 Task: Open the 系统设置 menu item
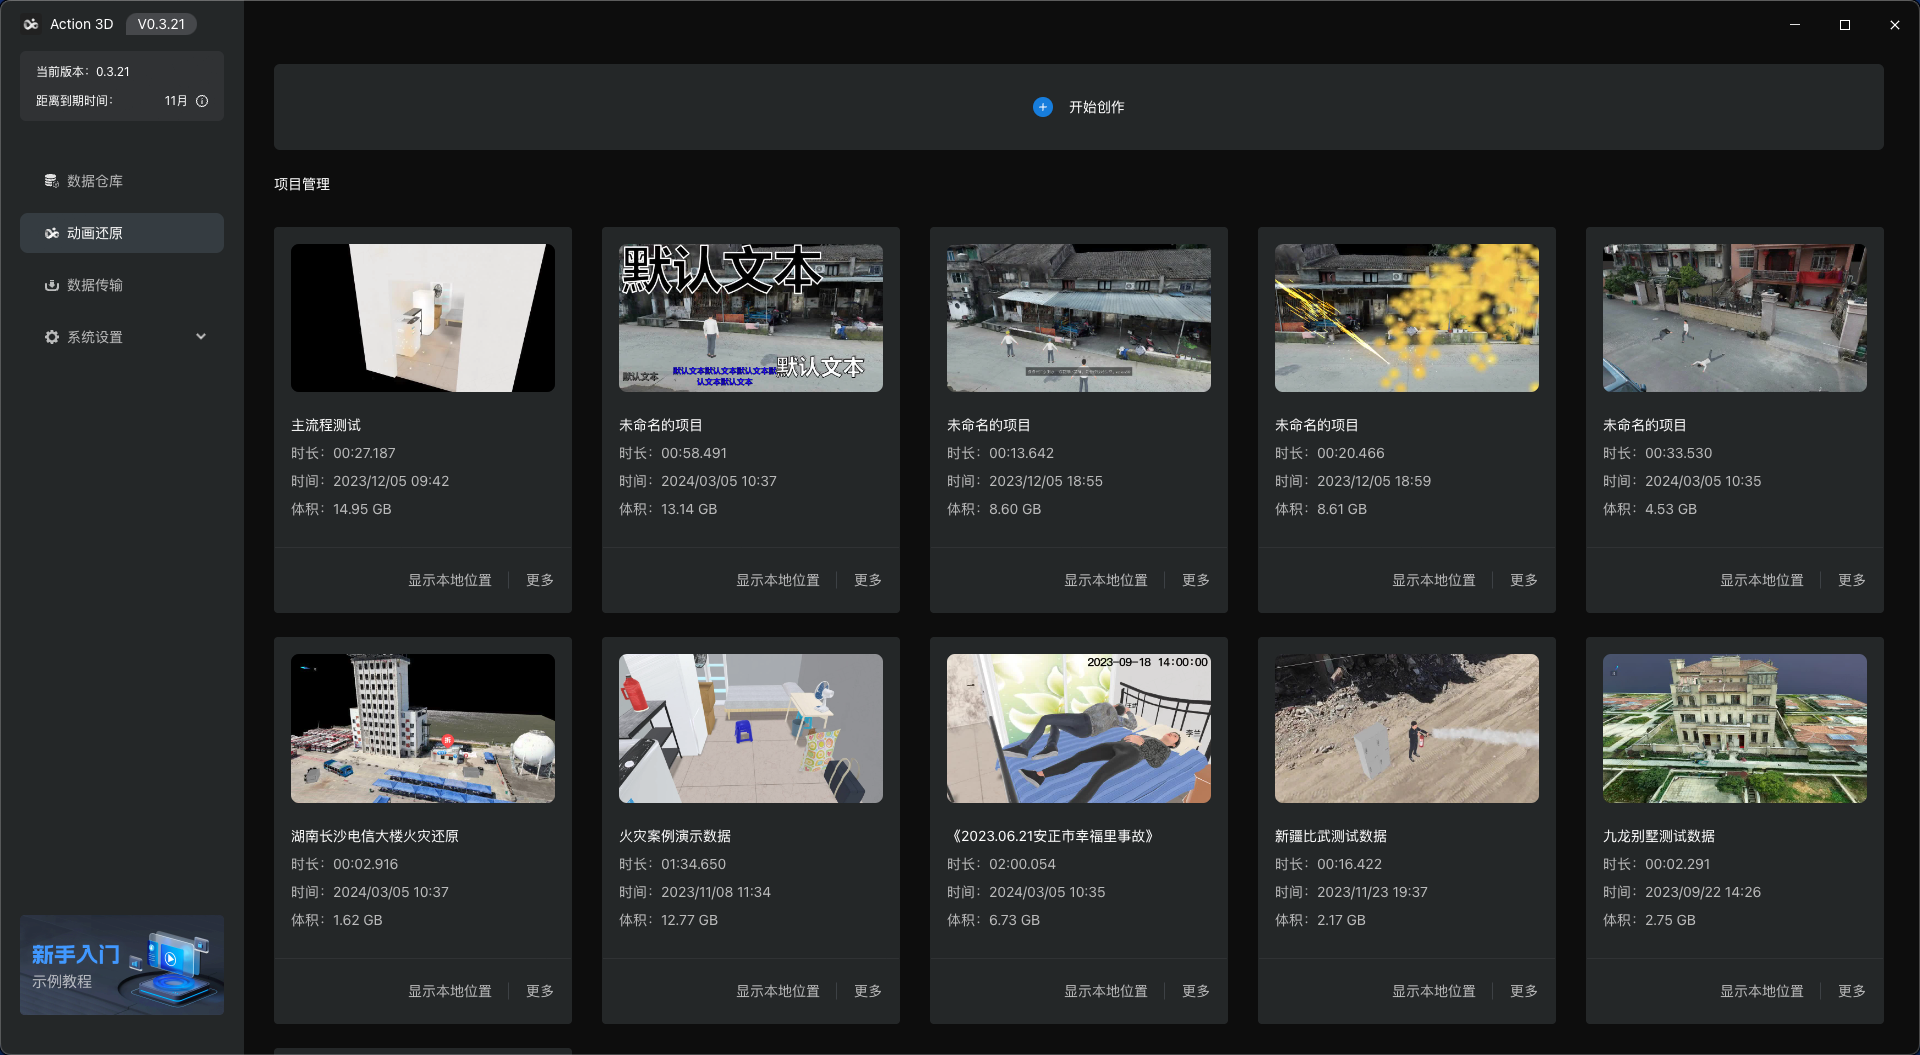122,337
